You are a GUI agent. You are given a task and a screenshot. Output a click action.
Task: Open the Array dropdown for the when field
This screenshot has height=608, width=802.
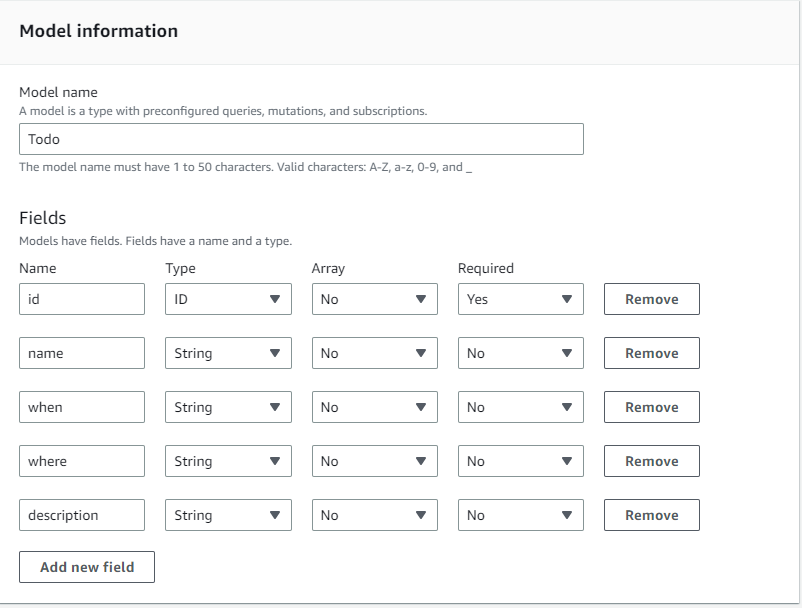[x=373, y=407]
